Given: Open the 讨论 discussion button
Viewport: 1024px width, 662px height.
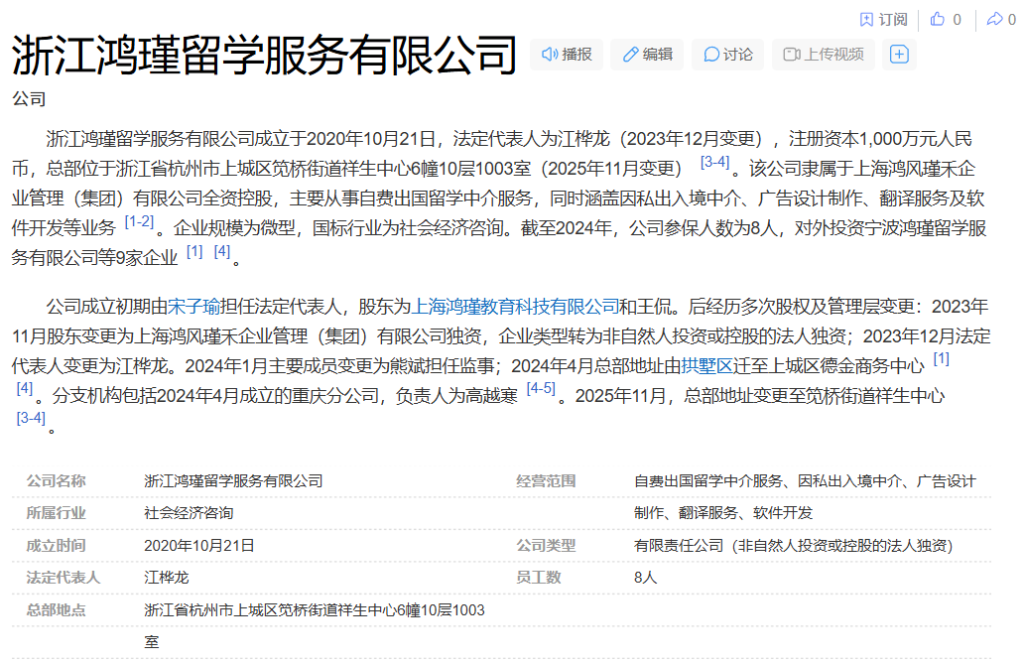Looking at the screenshot, I should [728, 54].
